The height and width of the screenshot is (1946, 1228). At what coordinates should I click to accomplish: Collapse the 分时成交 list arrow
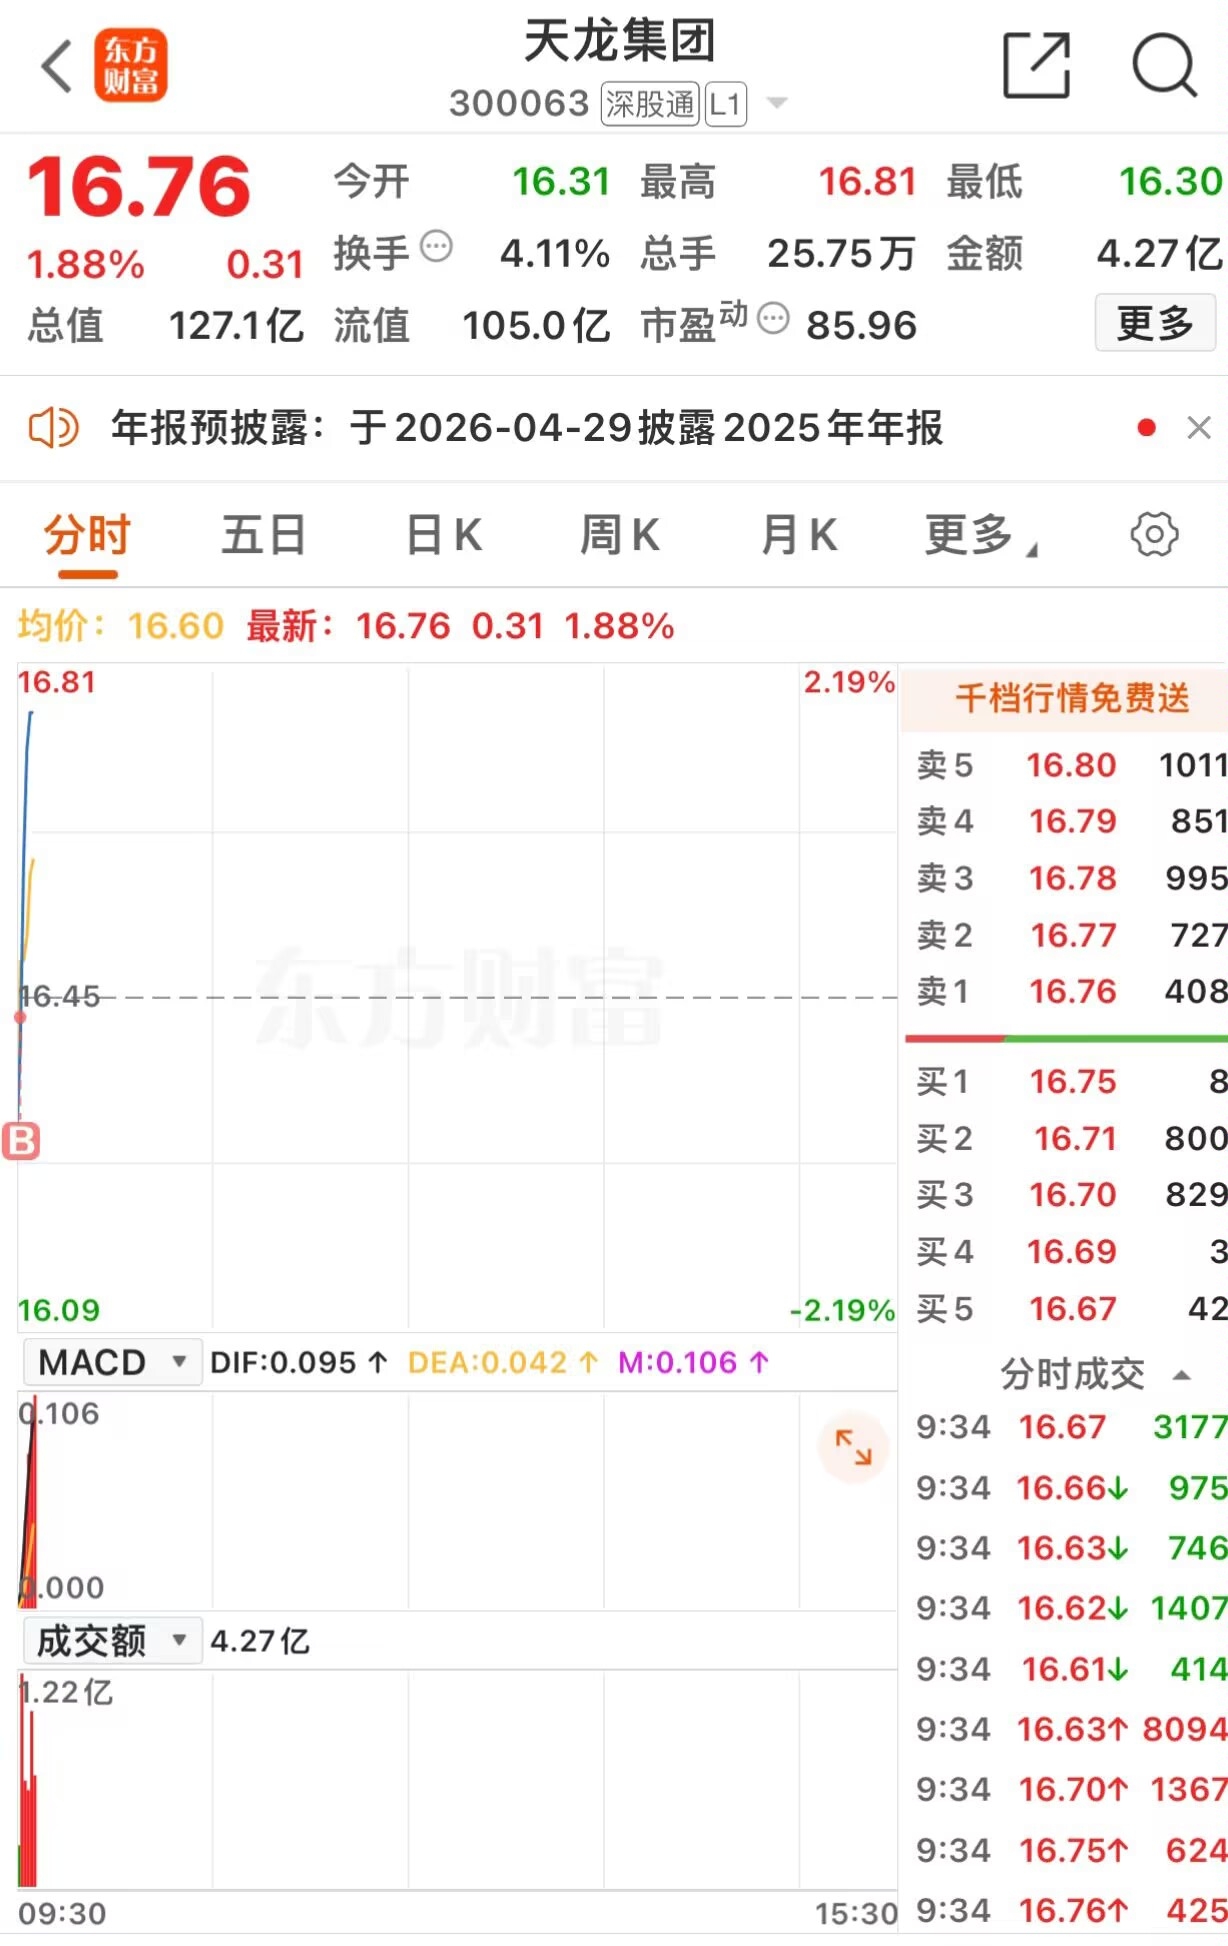point(1181,1375)
